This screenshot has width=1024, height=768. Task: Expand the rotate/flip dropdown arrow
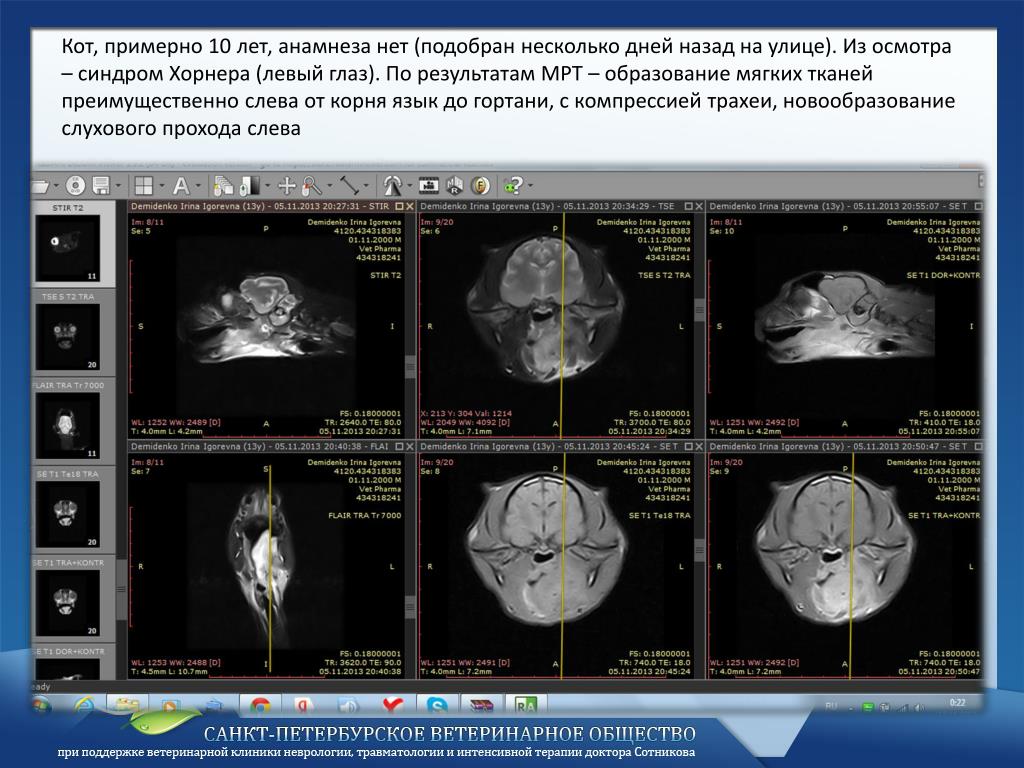[x=409, y=186]
